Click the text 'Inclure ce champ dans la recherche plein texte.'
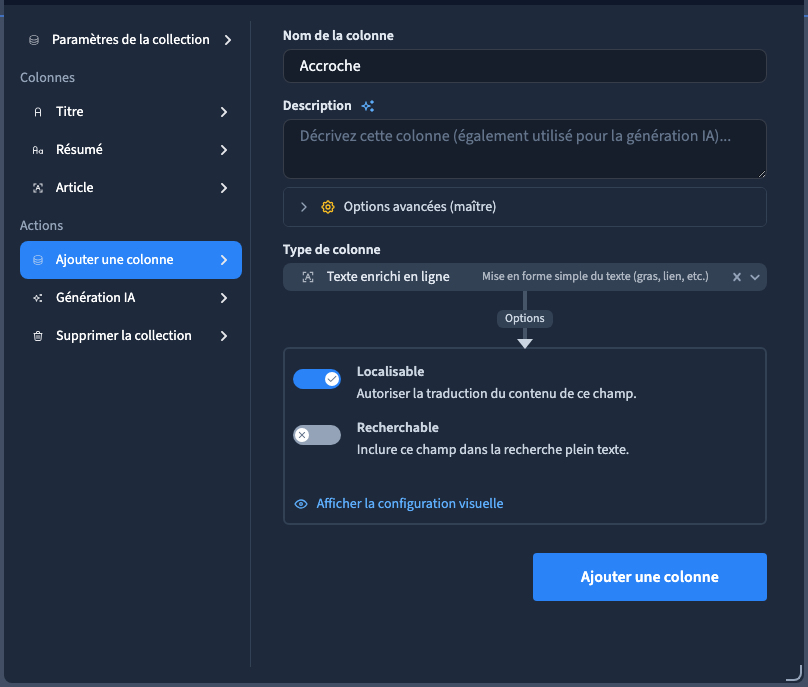This screenshot has width=808, height=687. click(493, 450)
